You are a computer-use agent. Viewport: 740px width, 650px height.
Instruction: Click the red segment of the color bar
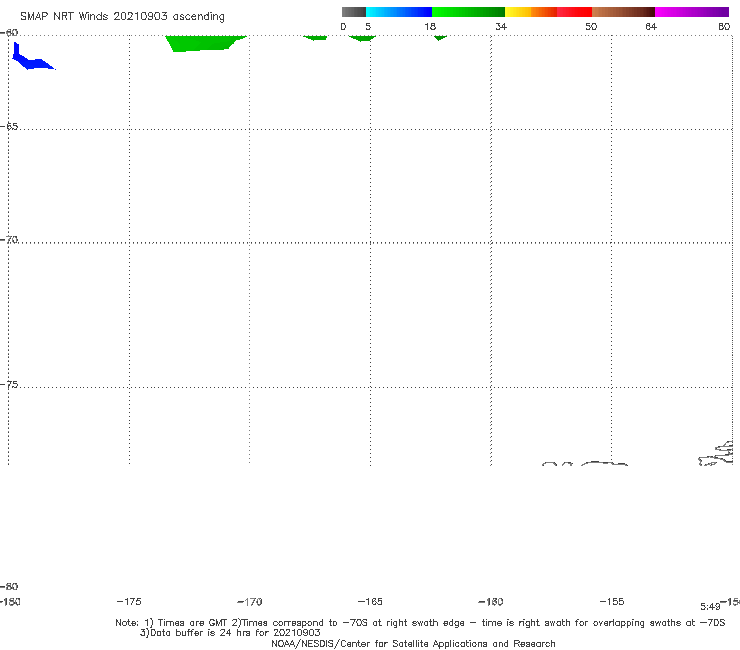pyautogui.click(x=574, y=12)
